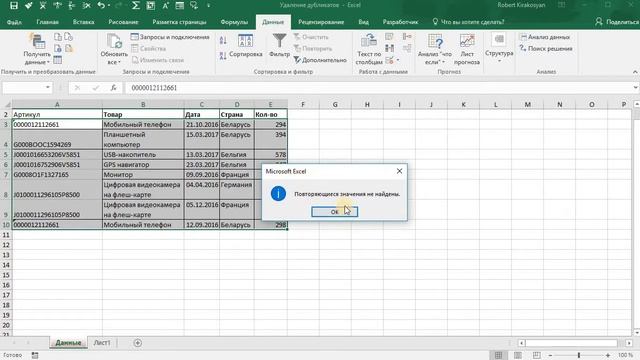The height and width of the screenshot is (360, 640).
Task: Open the Получить данные menu
Action: pos(37,50)
